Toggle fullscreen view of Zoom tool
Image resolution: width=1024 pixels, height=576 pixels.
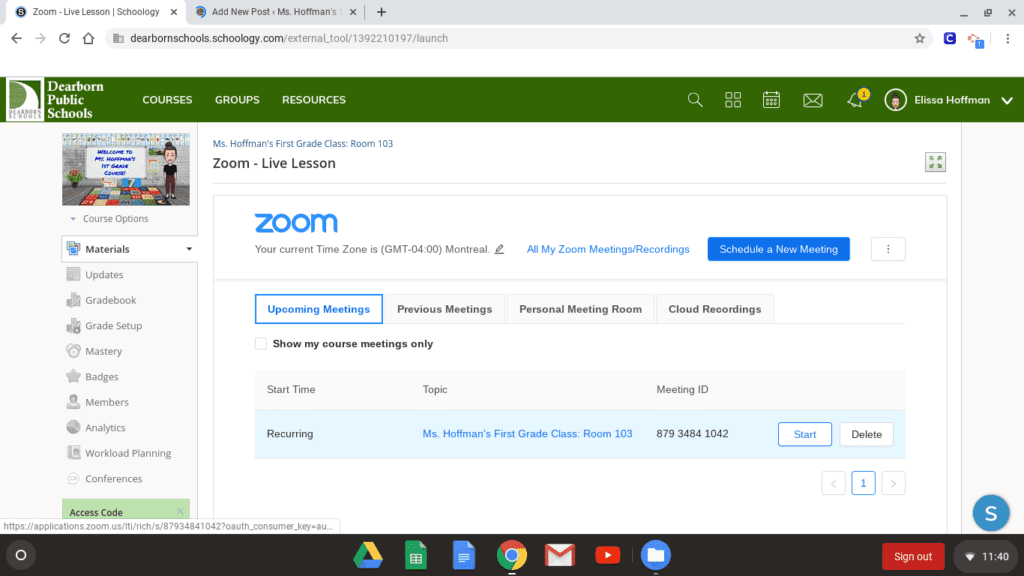[935, 162]
